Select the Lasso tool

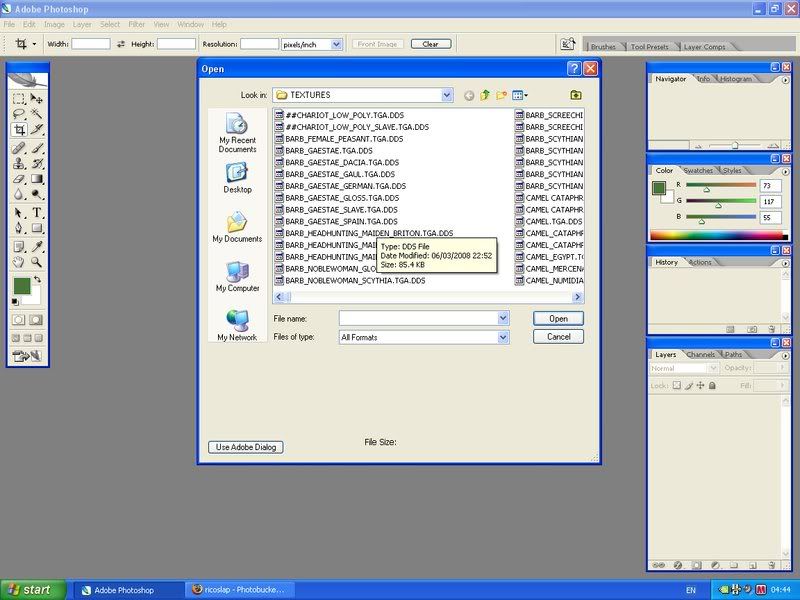click(19, 114)
